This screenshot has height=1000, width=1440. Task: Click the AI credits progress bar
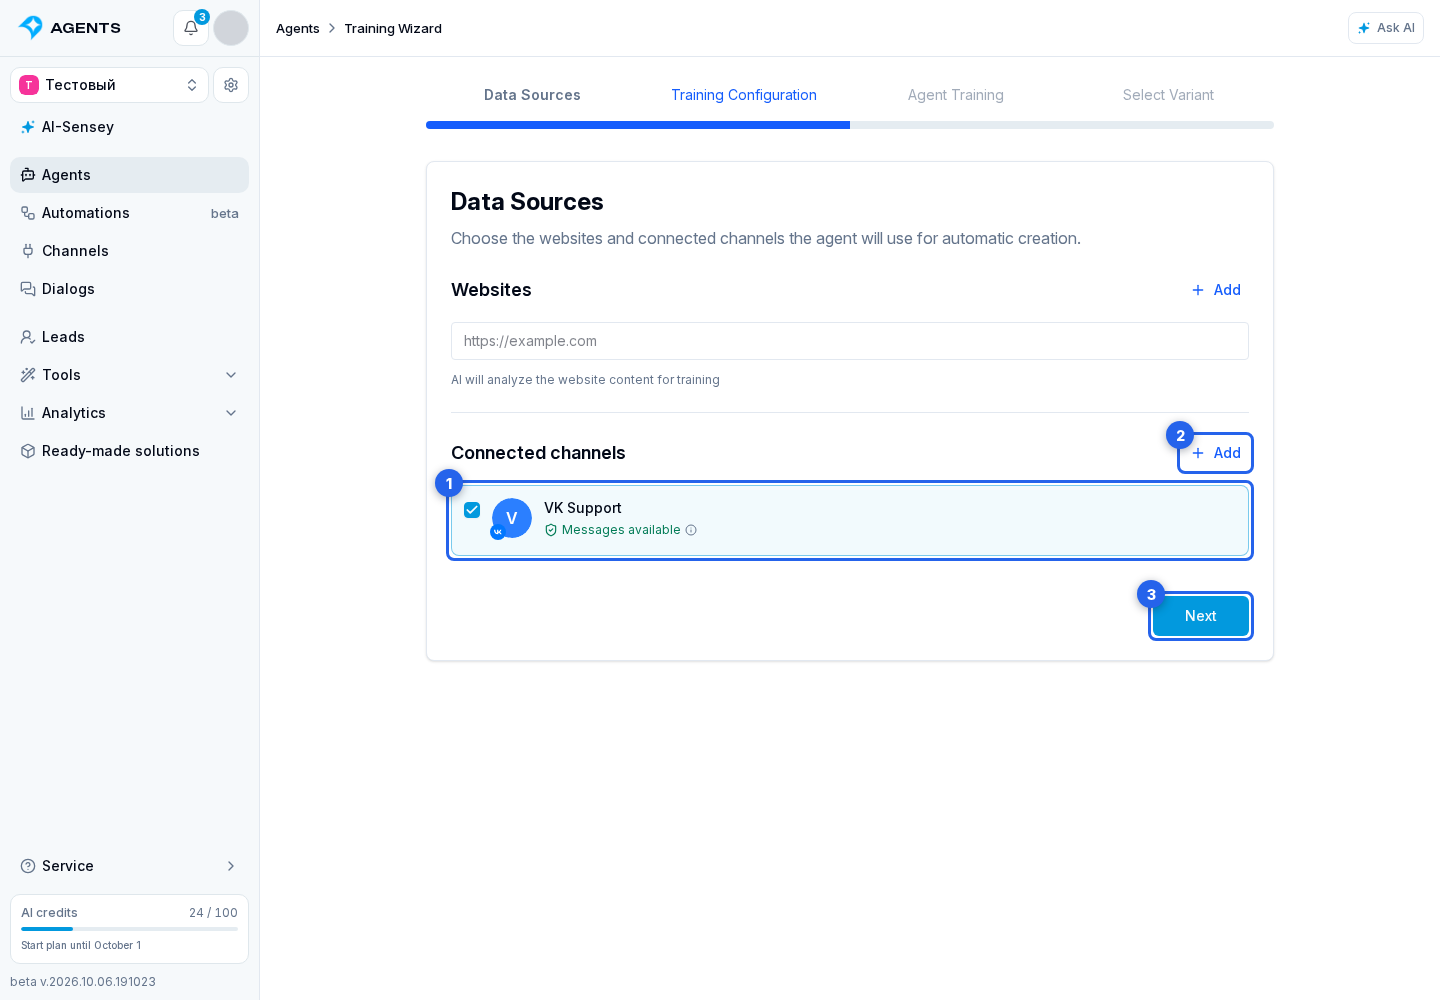[129, 929]
